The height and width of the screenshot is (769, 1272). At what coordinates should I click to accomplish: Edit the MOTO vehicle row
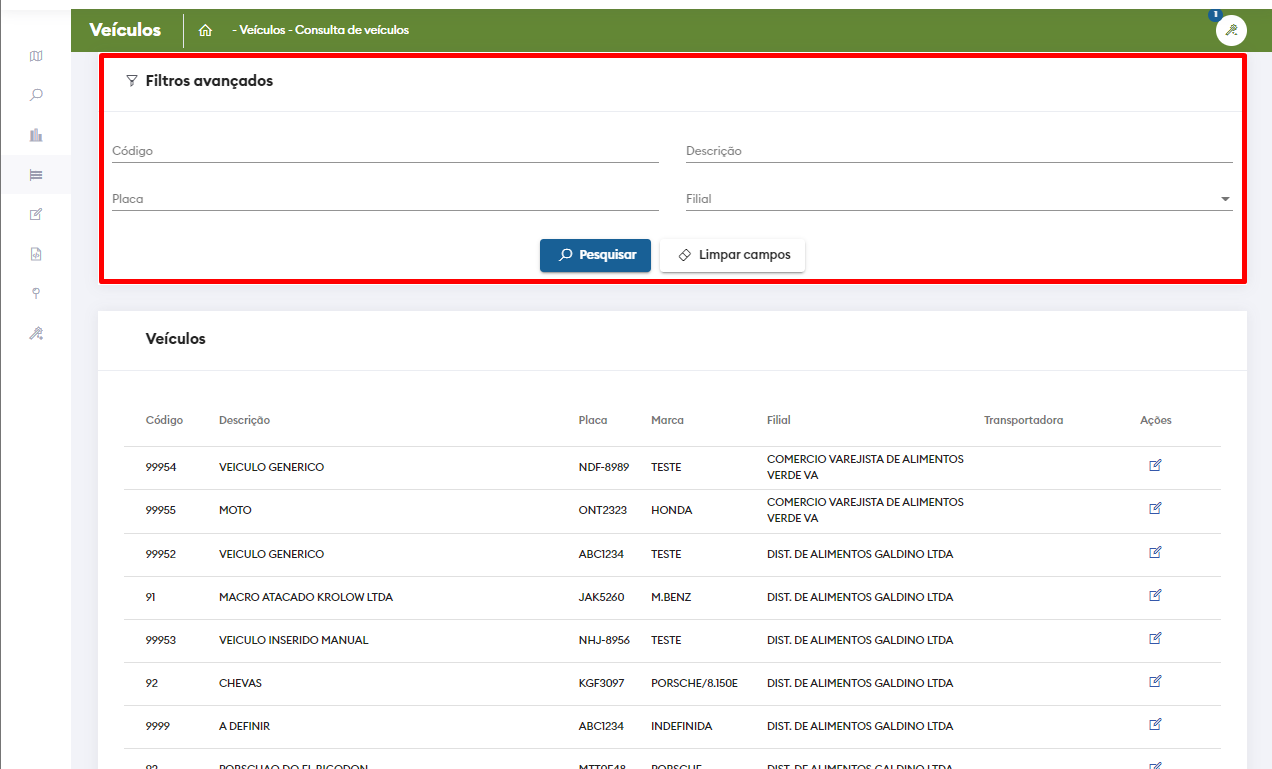1155,509
